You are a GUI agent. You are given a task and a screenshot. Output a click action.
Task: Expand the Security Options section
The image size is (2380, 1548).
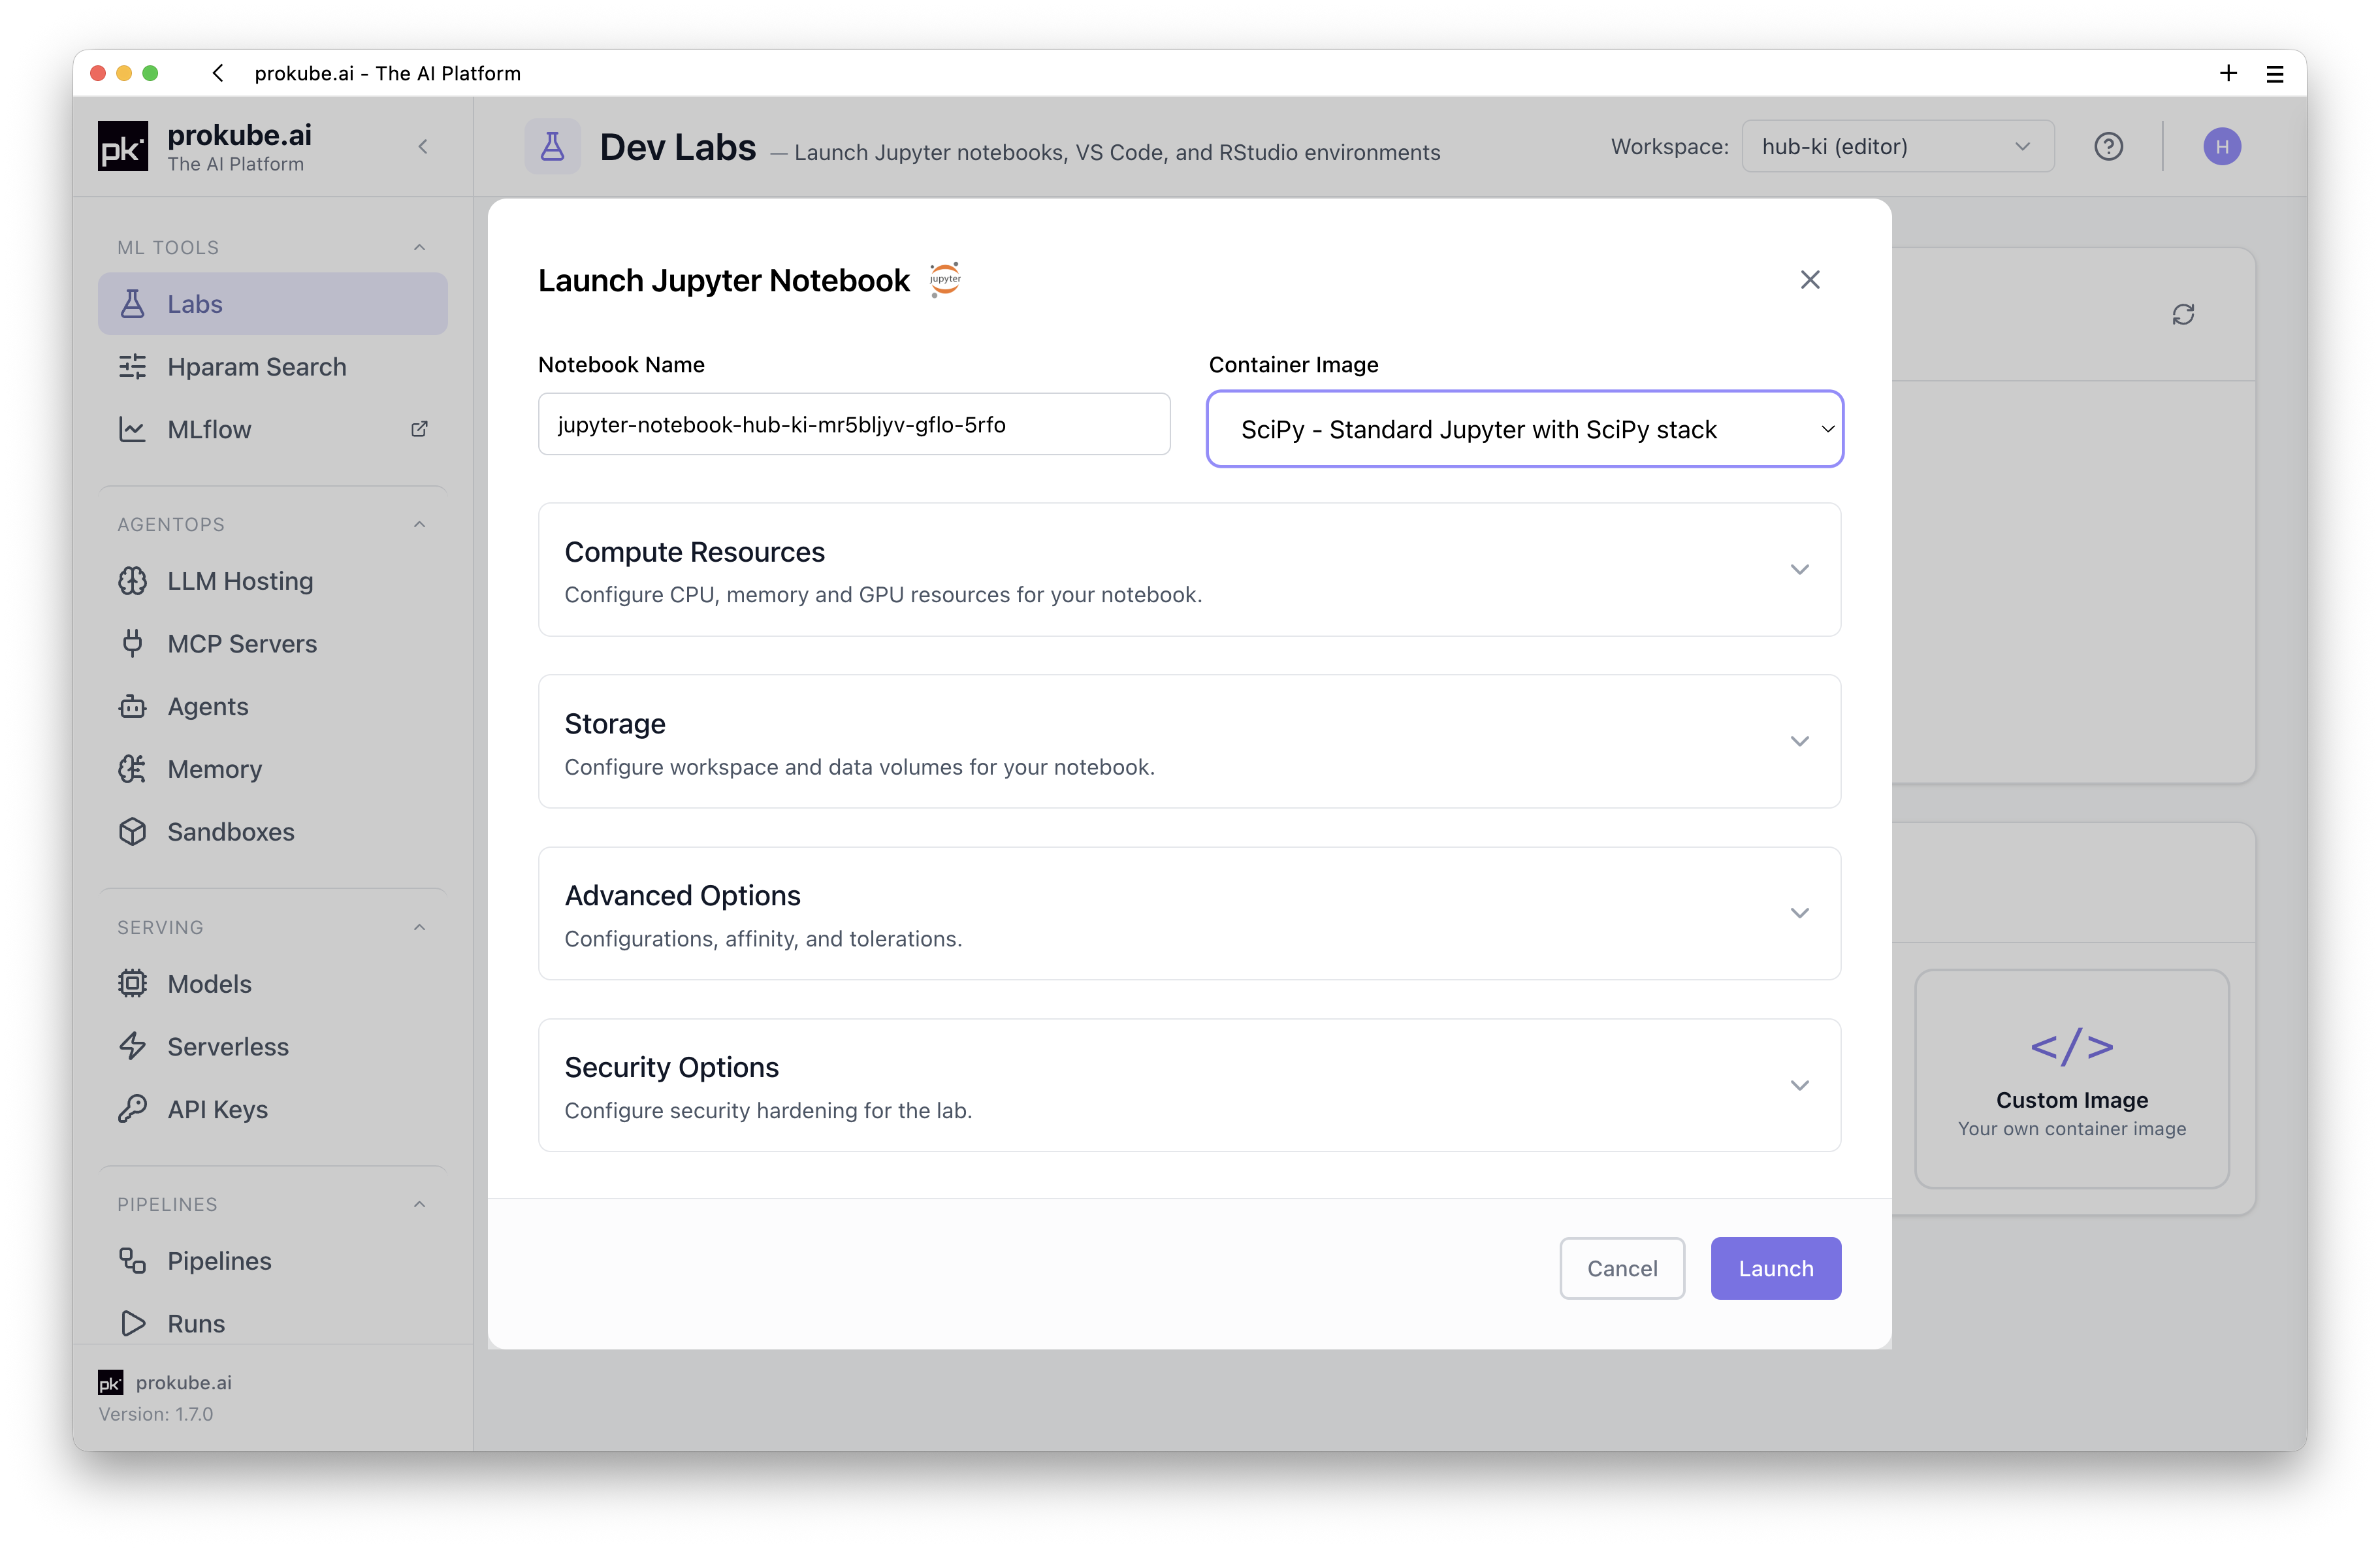pos(1189,1085)
